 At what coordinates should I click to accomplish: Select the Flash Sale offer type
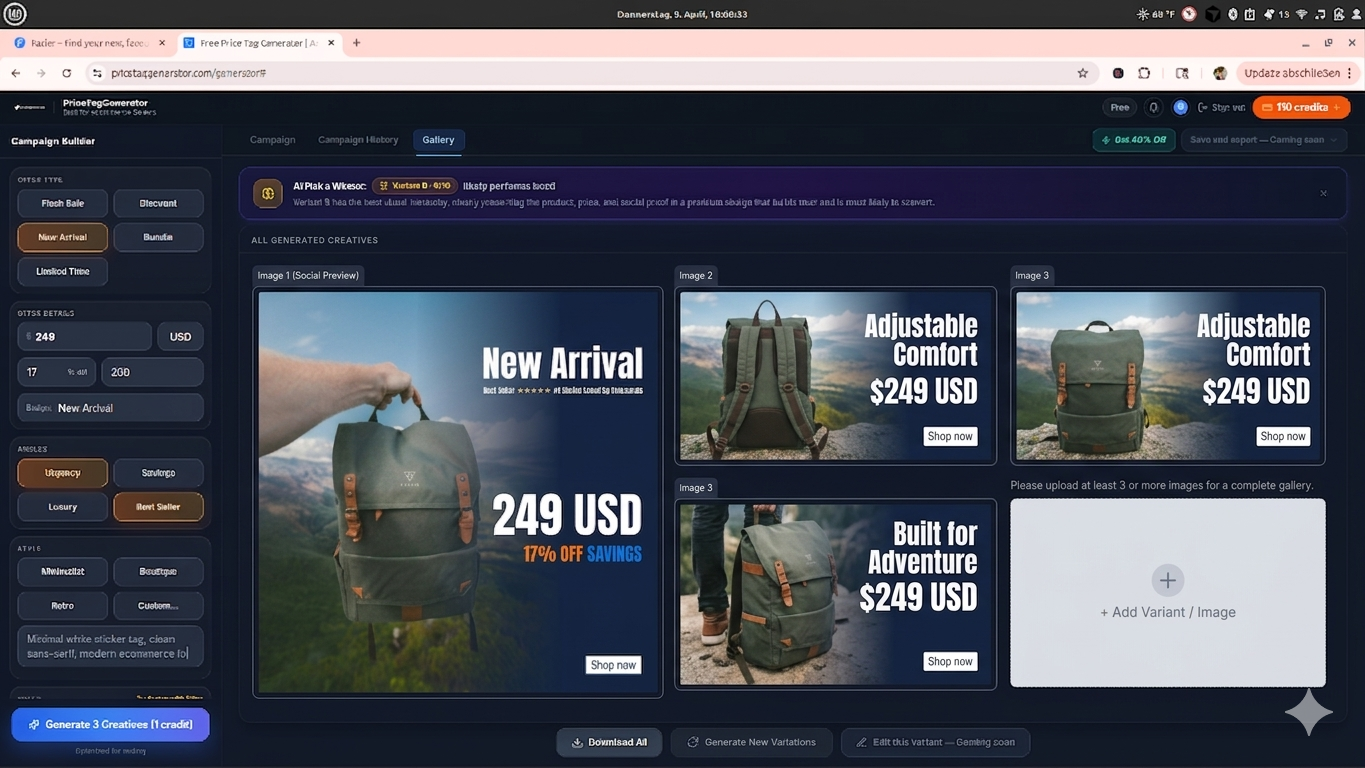[63, 203]
